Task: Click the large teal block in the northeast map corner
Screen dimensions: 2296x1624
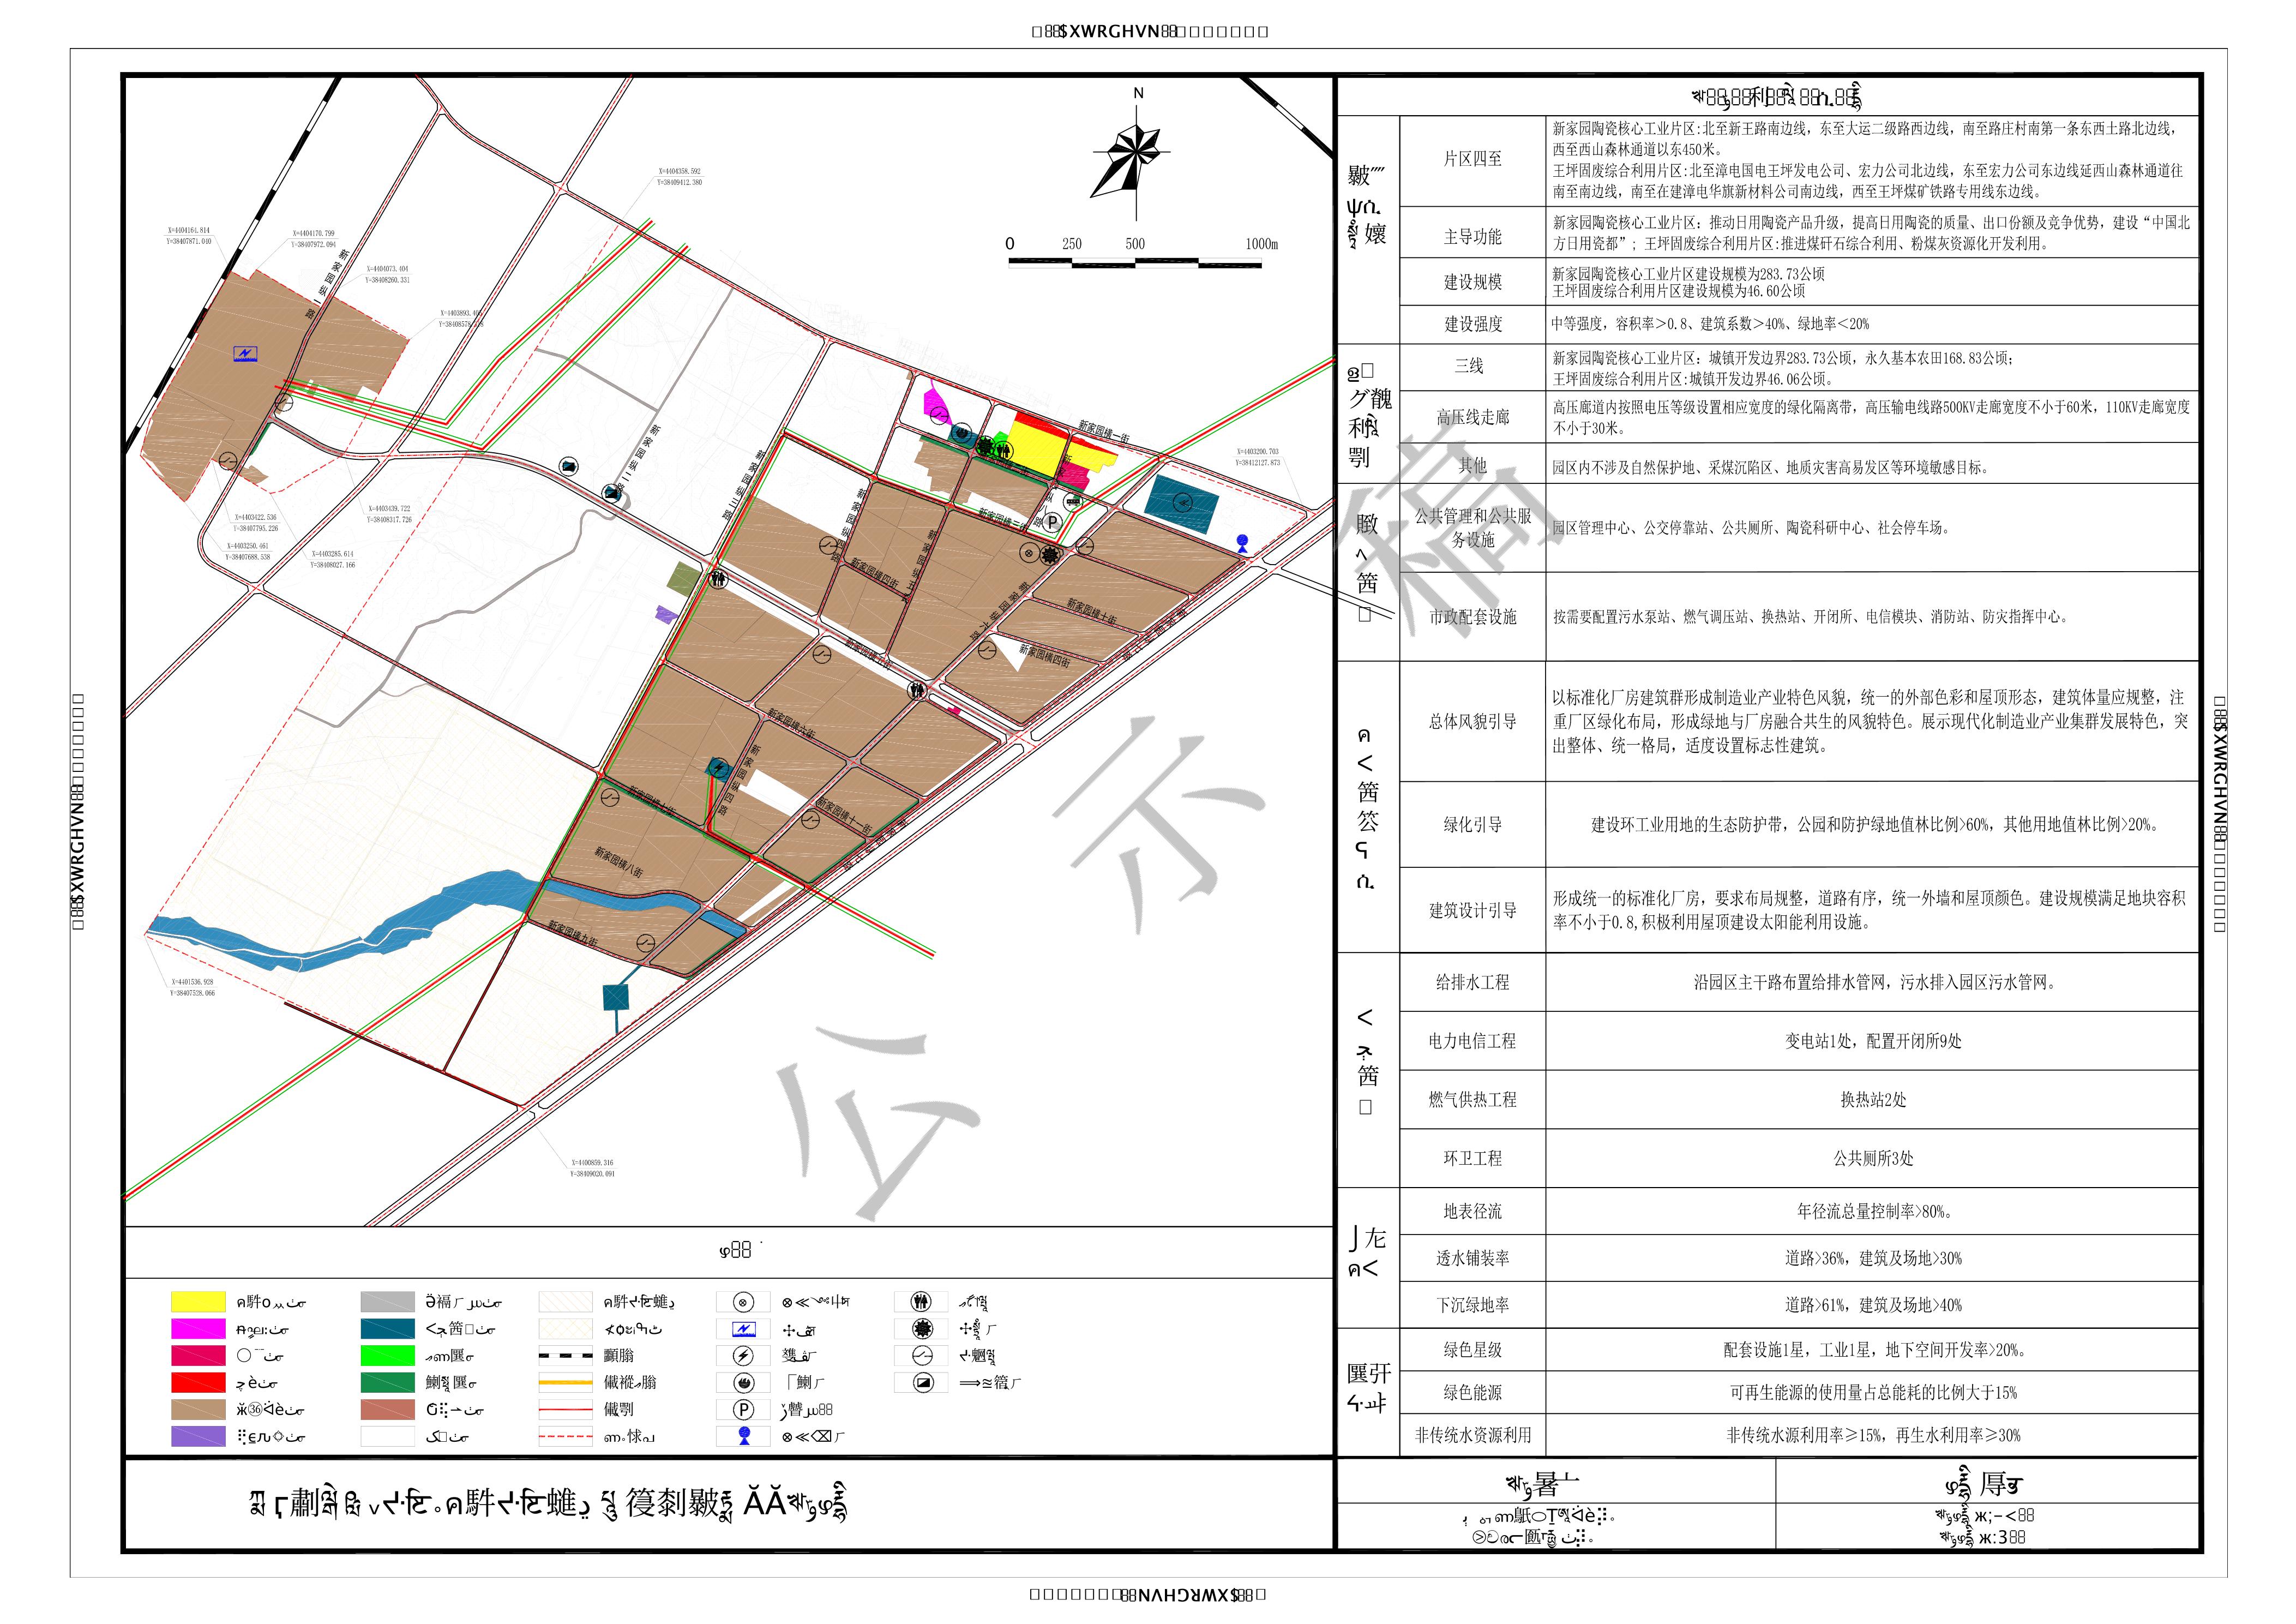Action: pos(1182,503)
